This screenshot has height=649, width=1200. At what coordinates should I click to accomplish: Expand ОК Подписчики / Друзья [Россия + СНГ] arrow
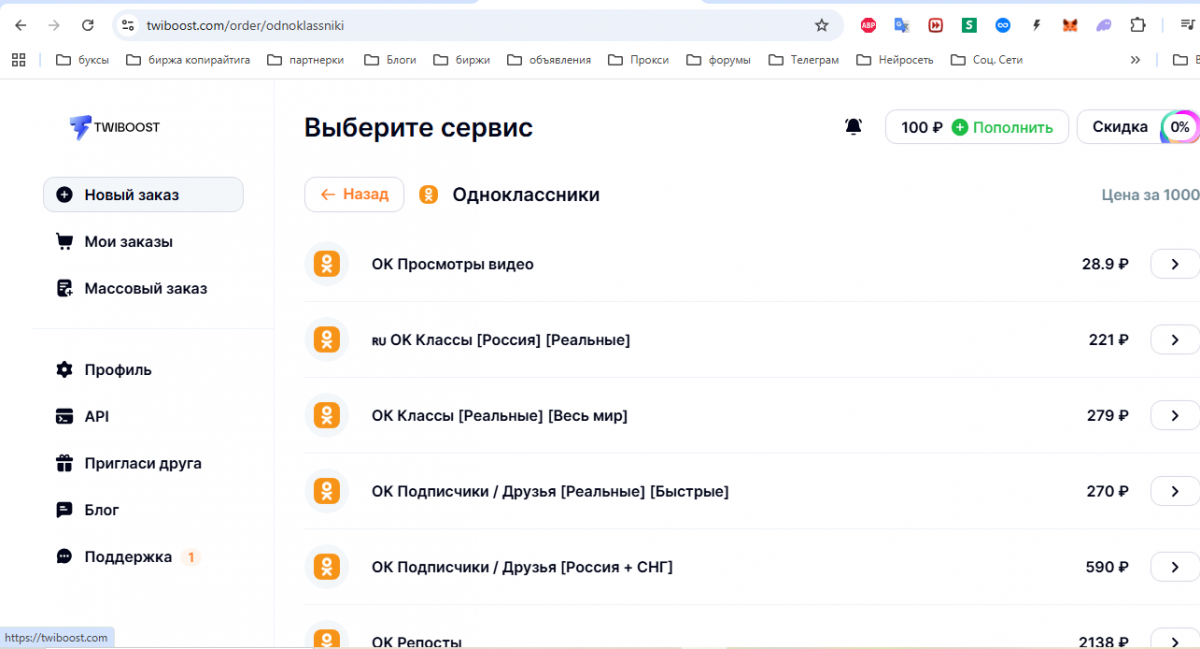(x=1174, y=567)
